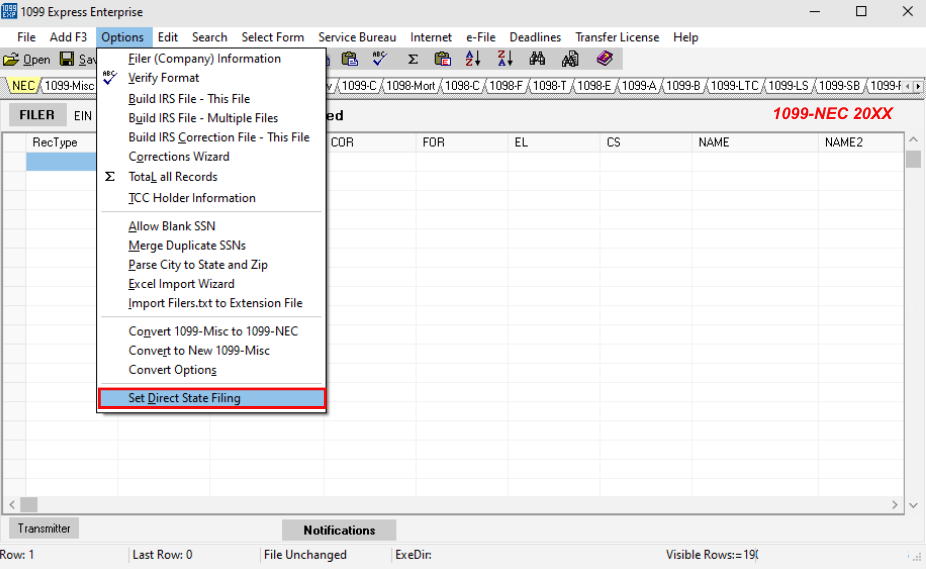
Task: Choose Merge Duplicate SSNs
Action: click(211, 245)
